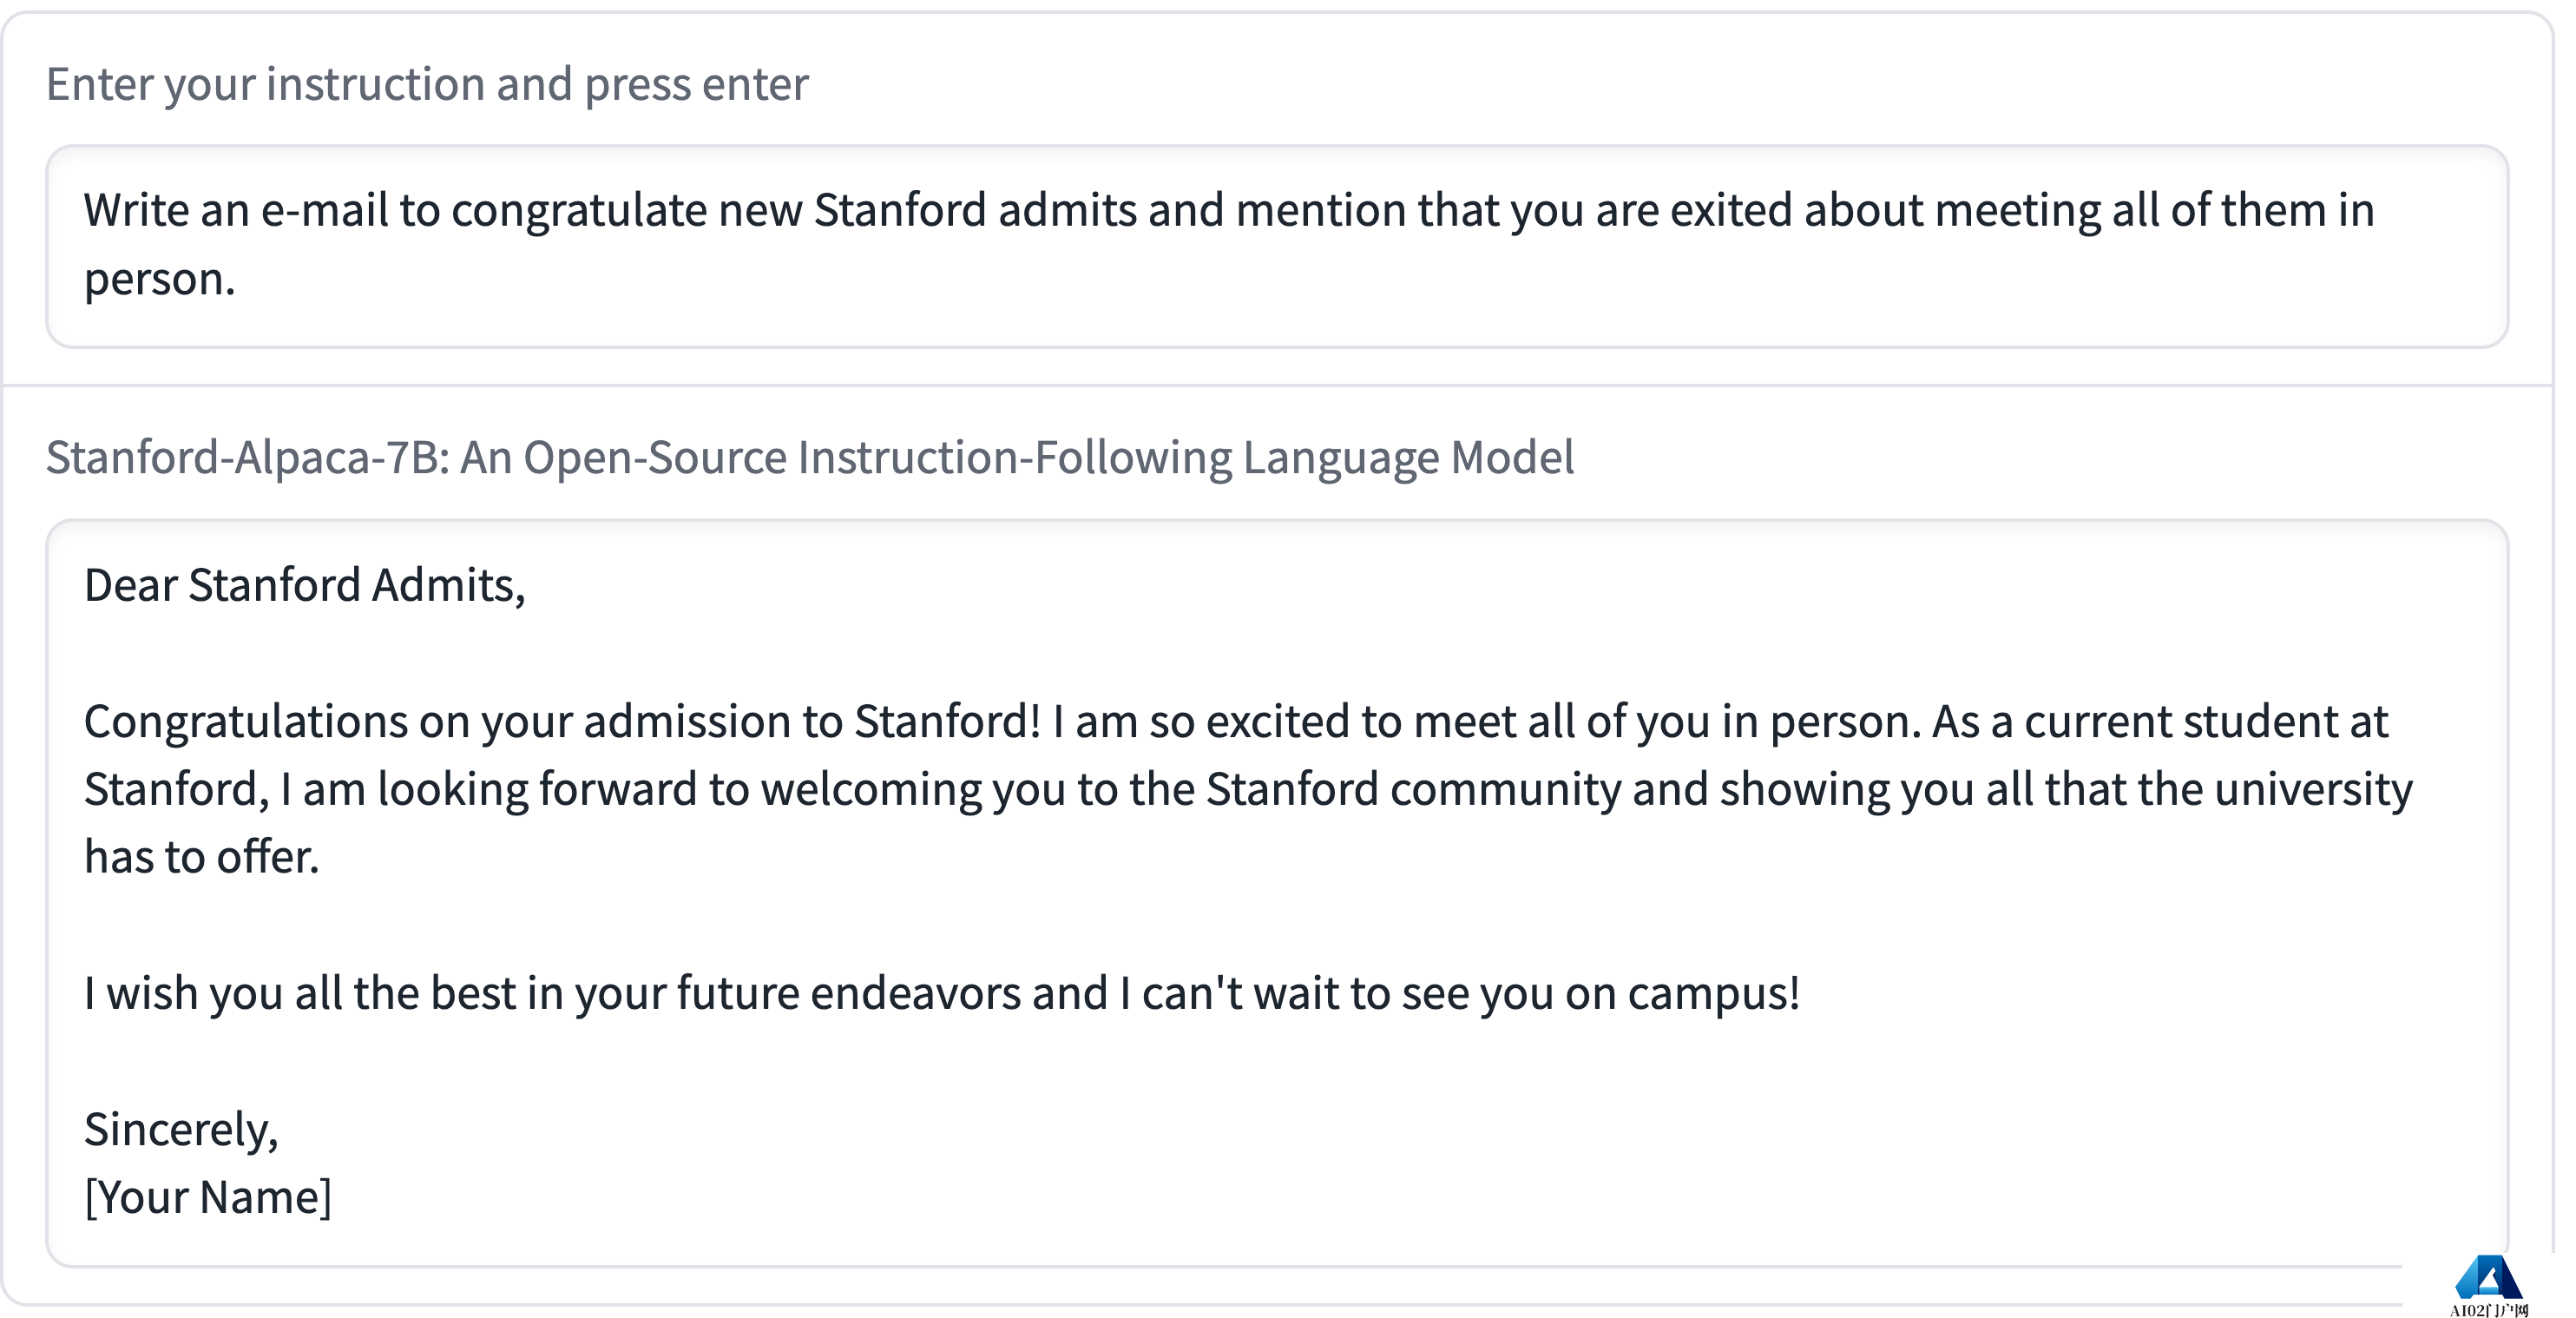Click 'Open-Source' in the model title

(x=655, y=457)
